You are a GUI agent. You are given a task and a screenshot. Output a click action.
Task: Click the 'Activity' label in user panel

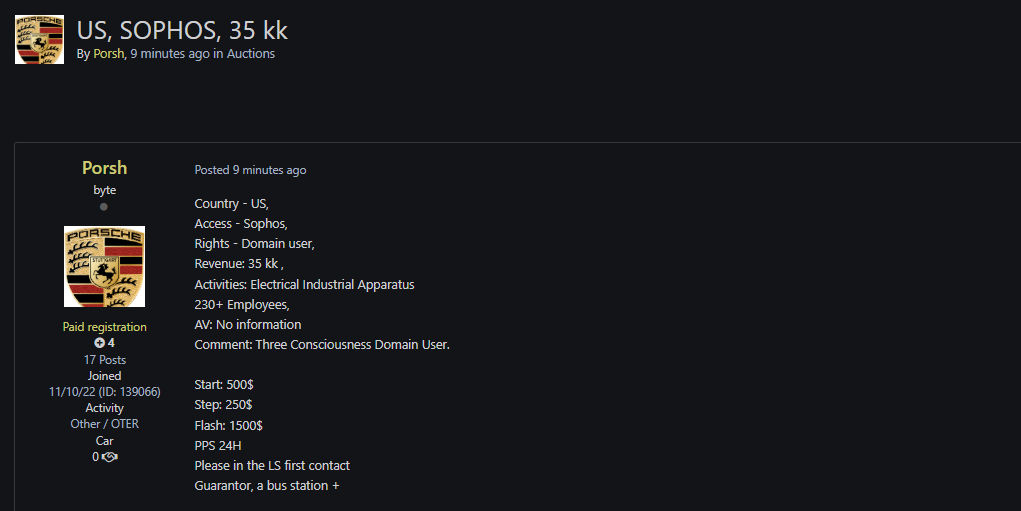(104, 408)
